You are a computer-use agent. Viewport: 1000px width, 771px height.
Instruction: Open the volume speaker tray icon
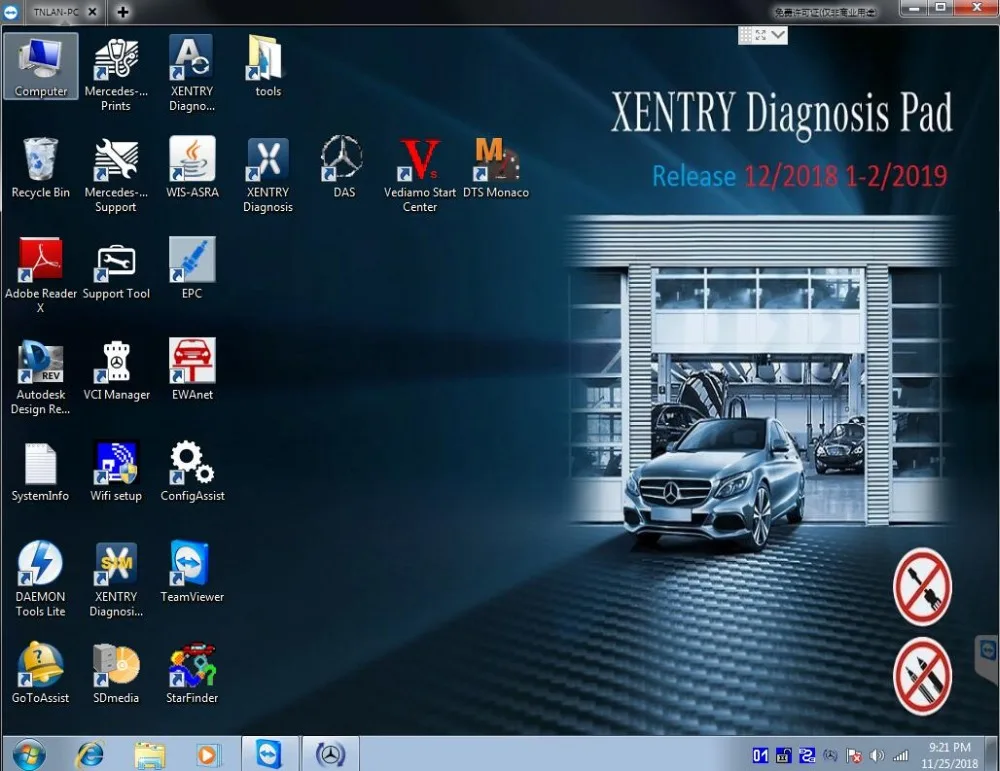pos(877,755)
